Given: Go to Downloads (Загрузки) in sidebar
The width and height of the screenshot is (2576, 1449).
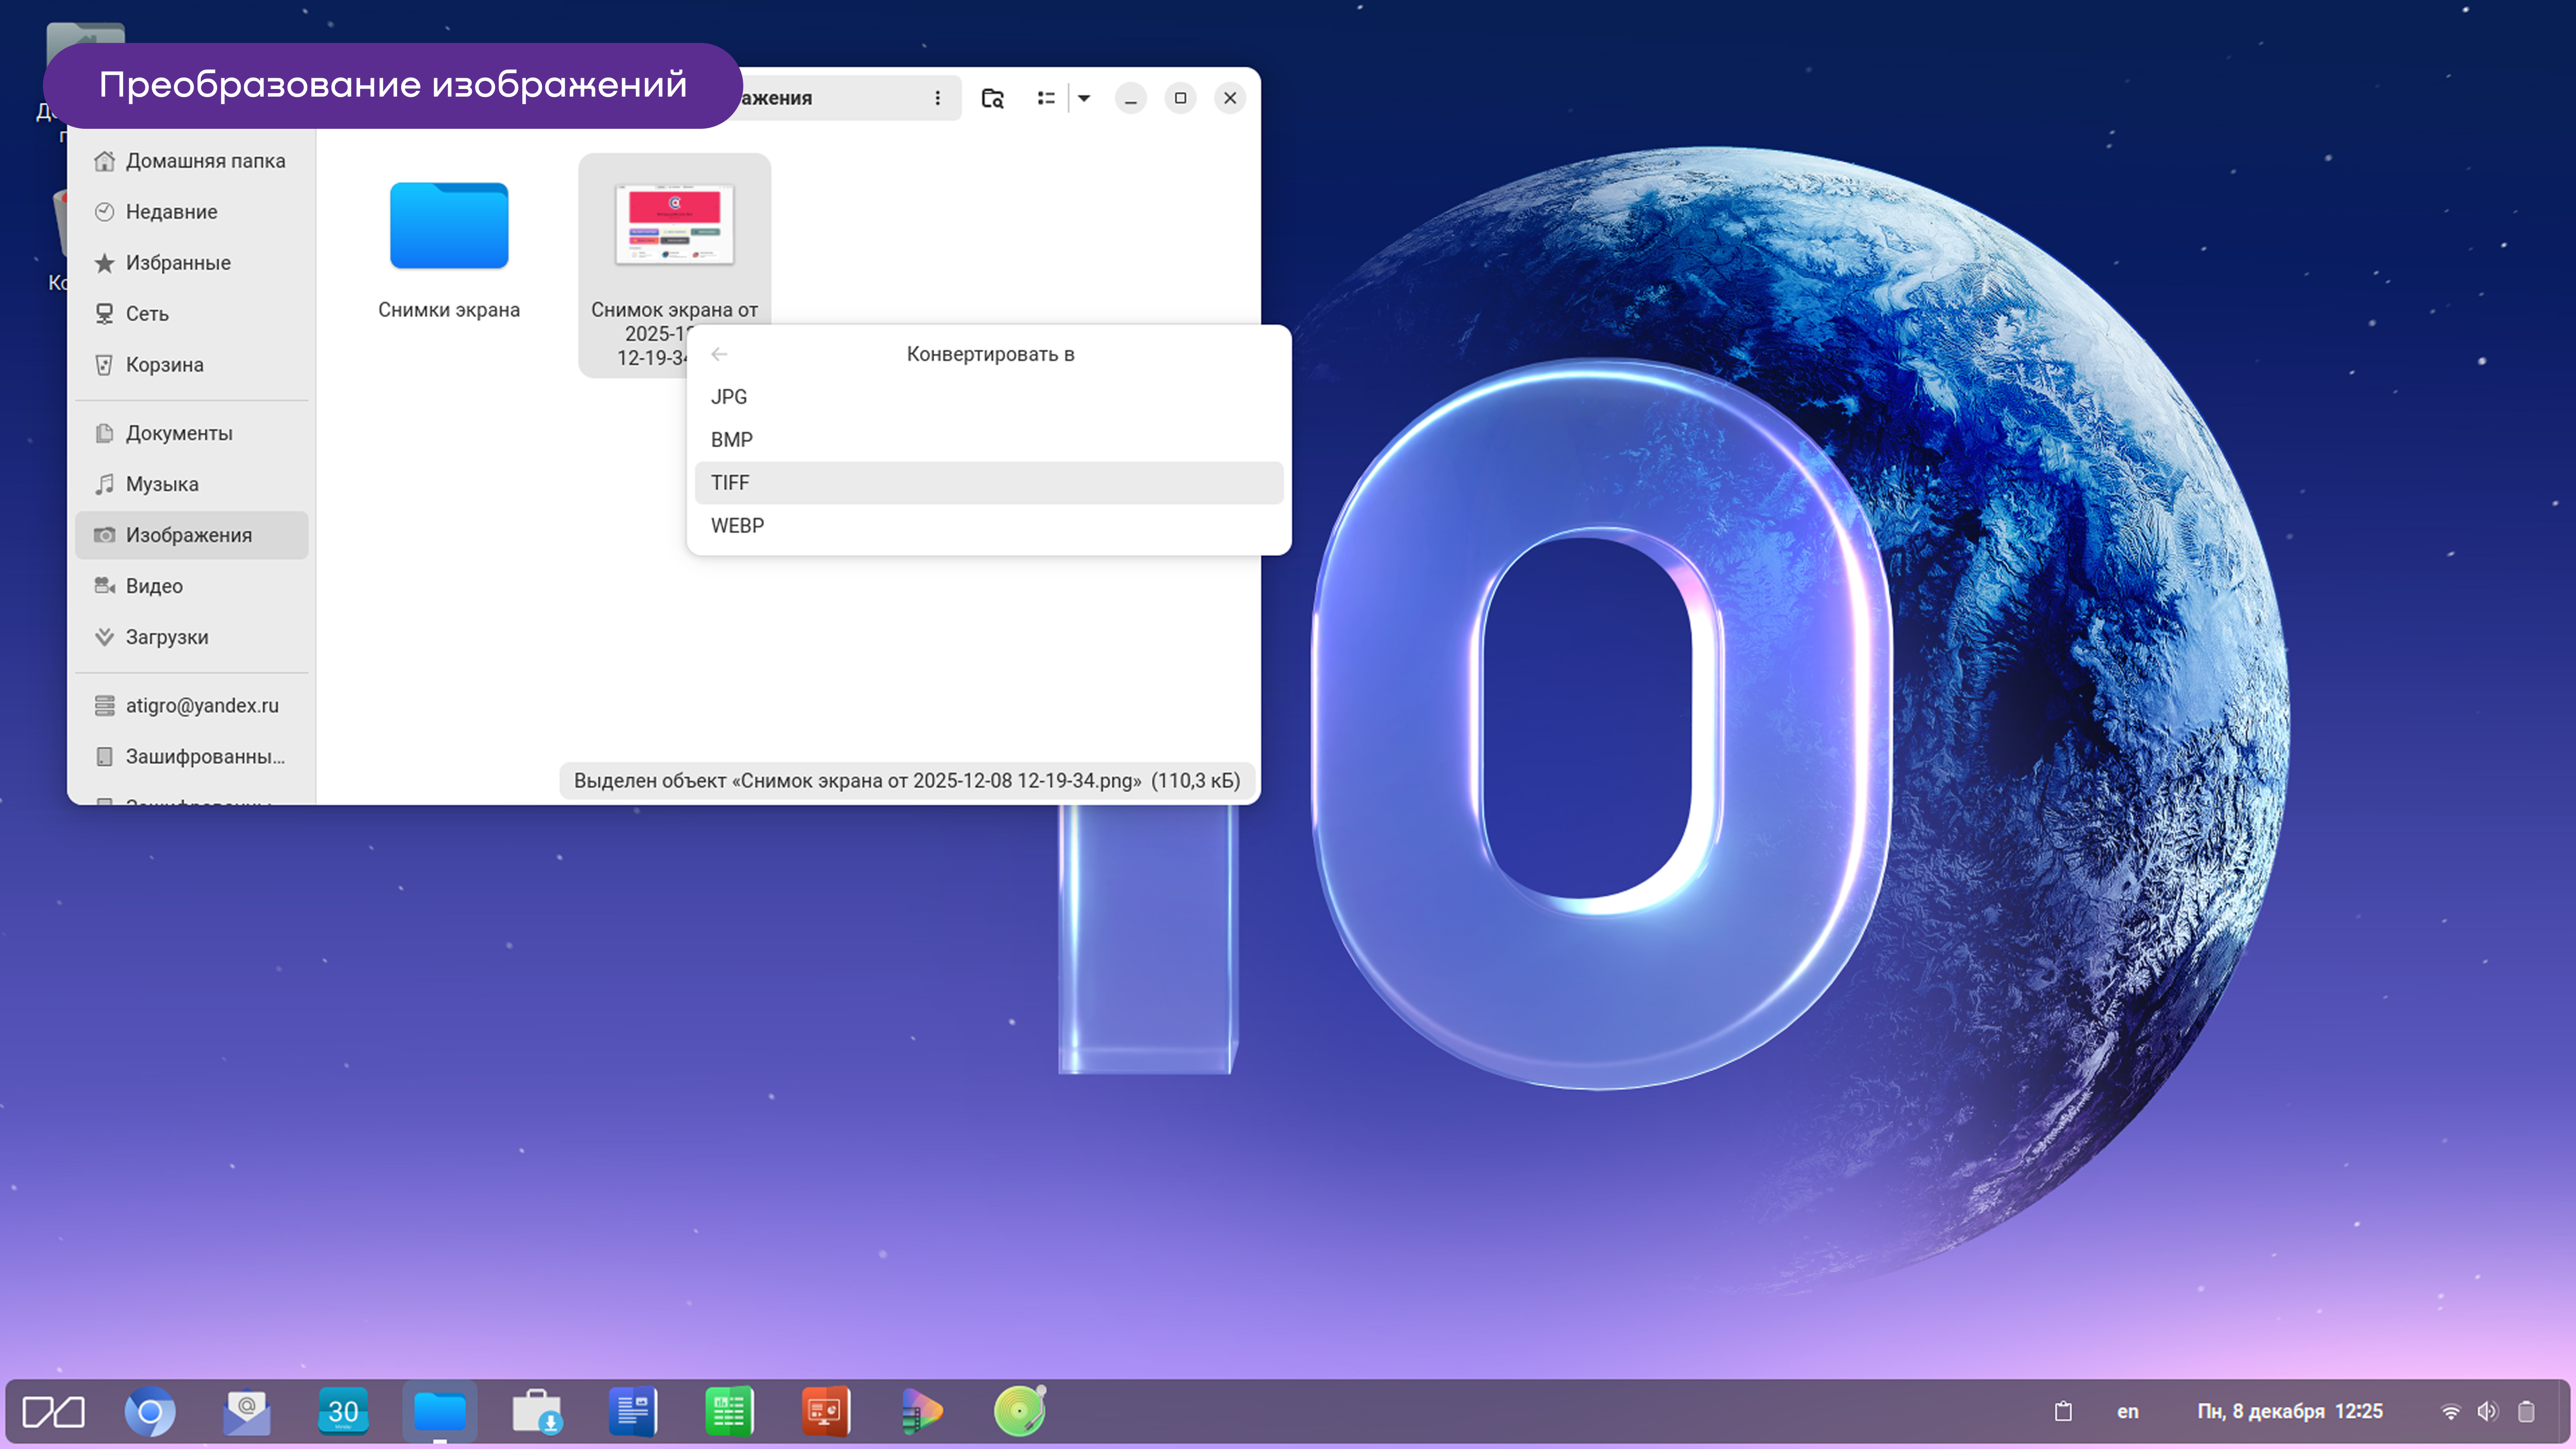Looking at the screenshot, I should click(x=166, y=637).
